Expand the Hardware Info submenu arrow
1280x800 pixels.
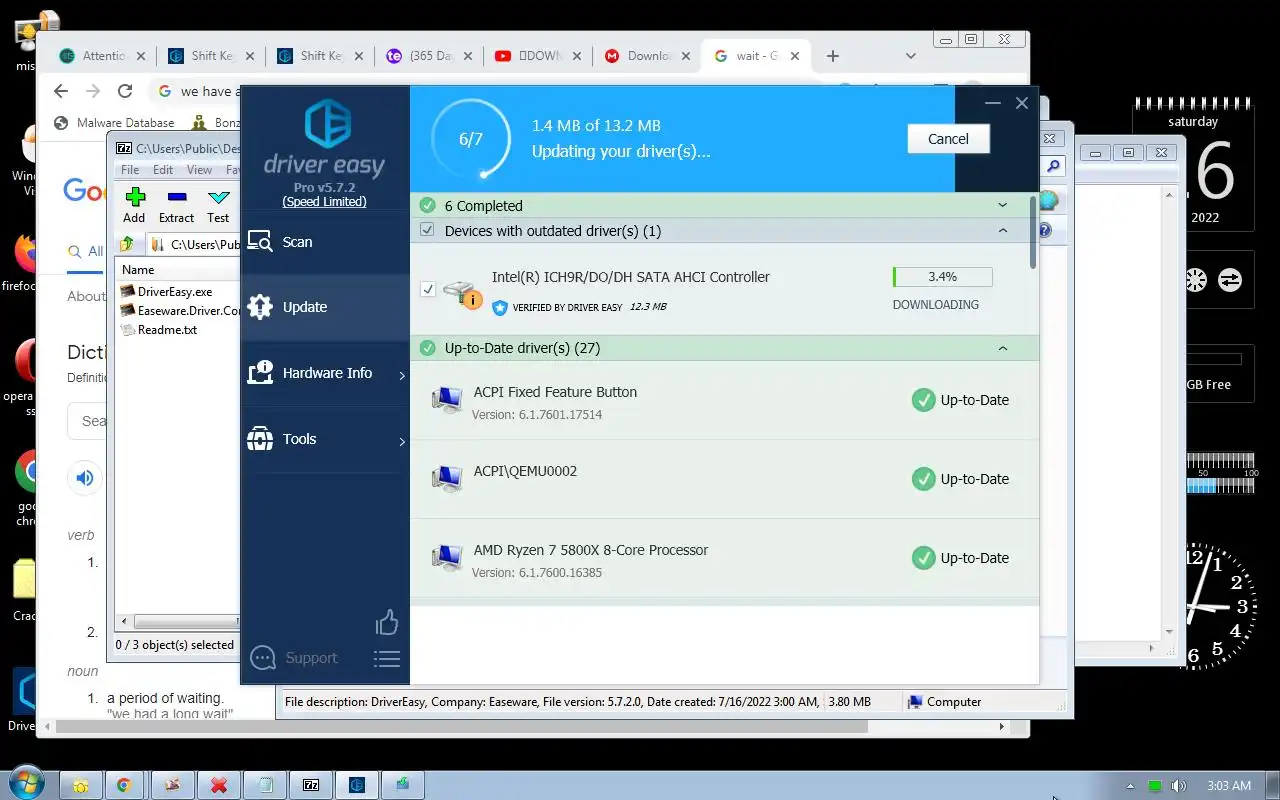[x=402, y=375]
